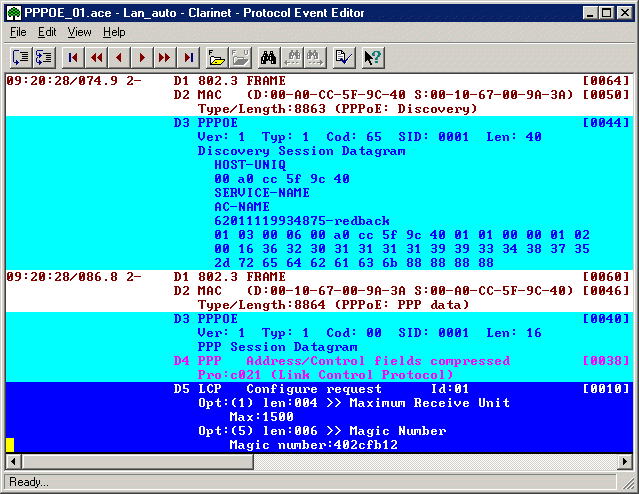
Task: Click the Ready... status bar text
Action: point(29,482)
